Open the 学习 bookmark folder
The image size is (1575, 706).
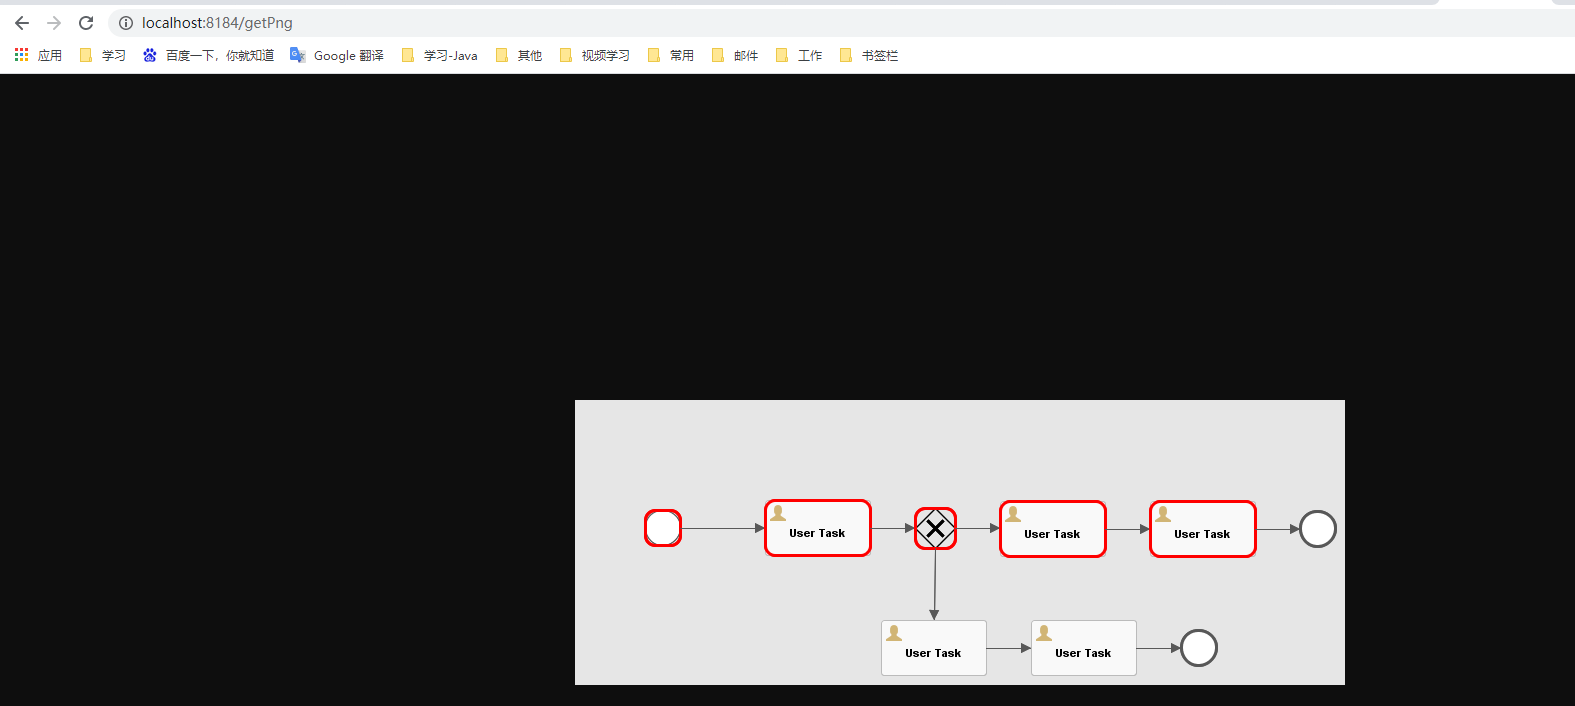[x=103, y=55]
